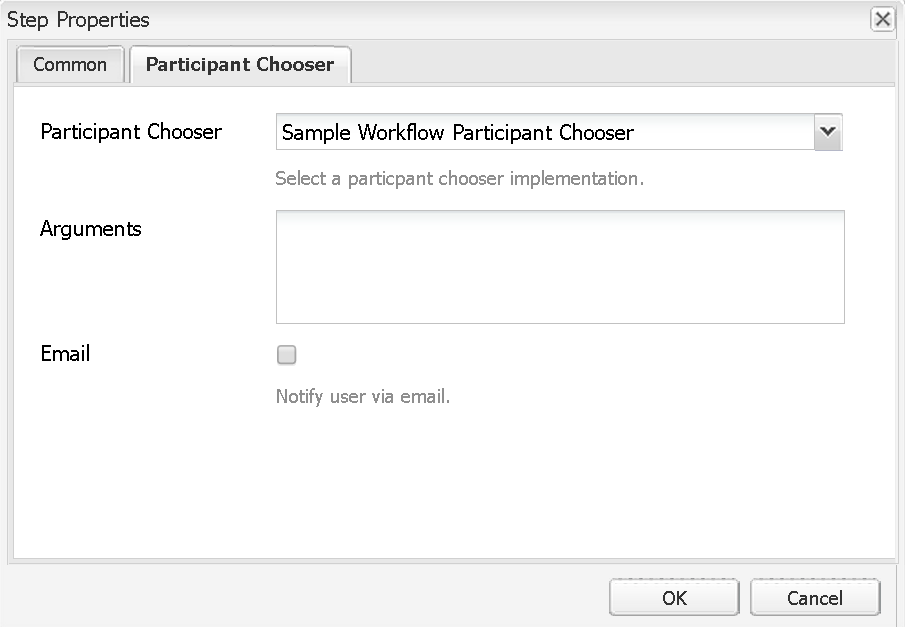Enable the Email notification checkbox

(x=287, y=355)
